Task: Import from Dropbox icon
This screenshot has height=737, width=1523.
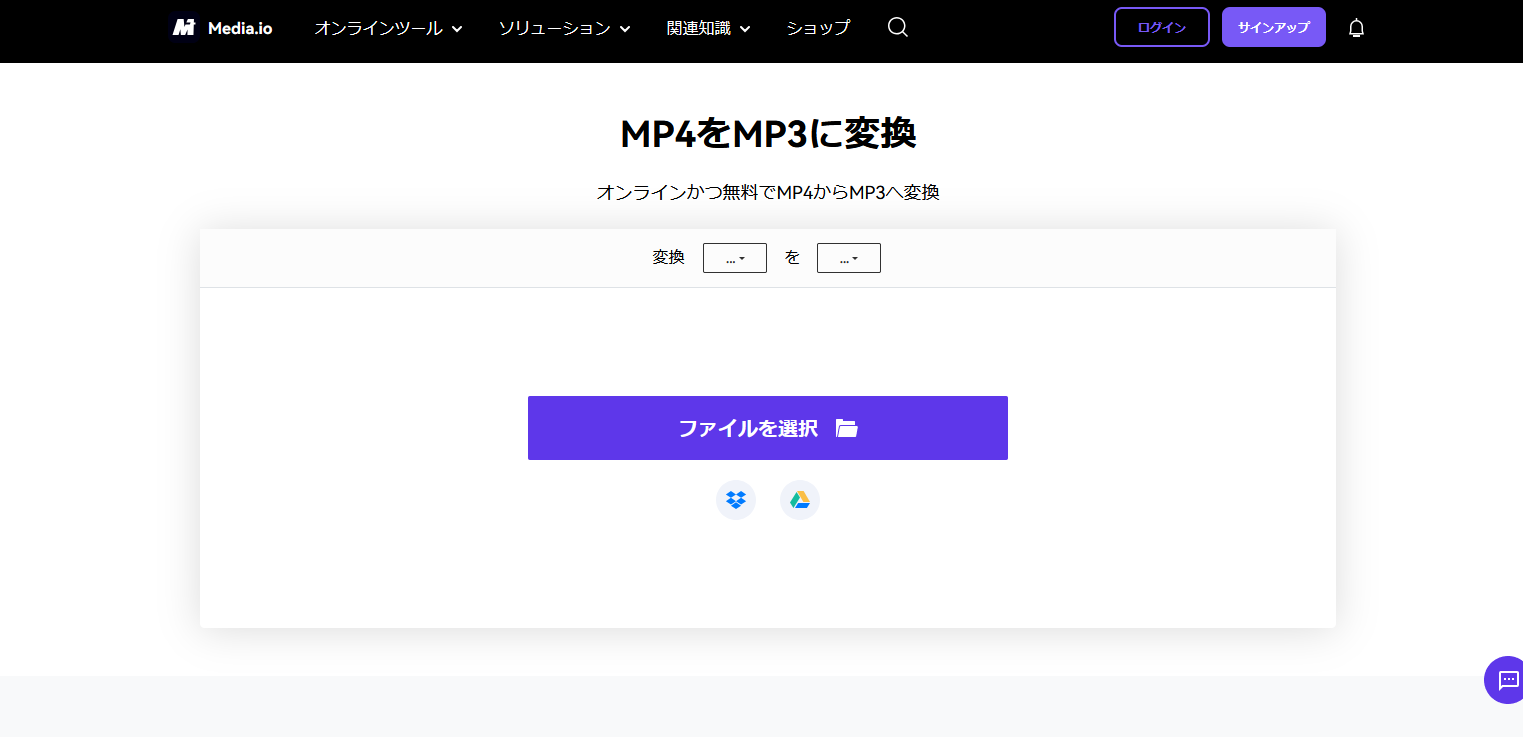Action: tap(736, 500)
